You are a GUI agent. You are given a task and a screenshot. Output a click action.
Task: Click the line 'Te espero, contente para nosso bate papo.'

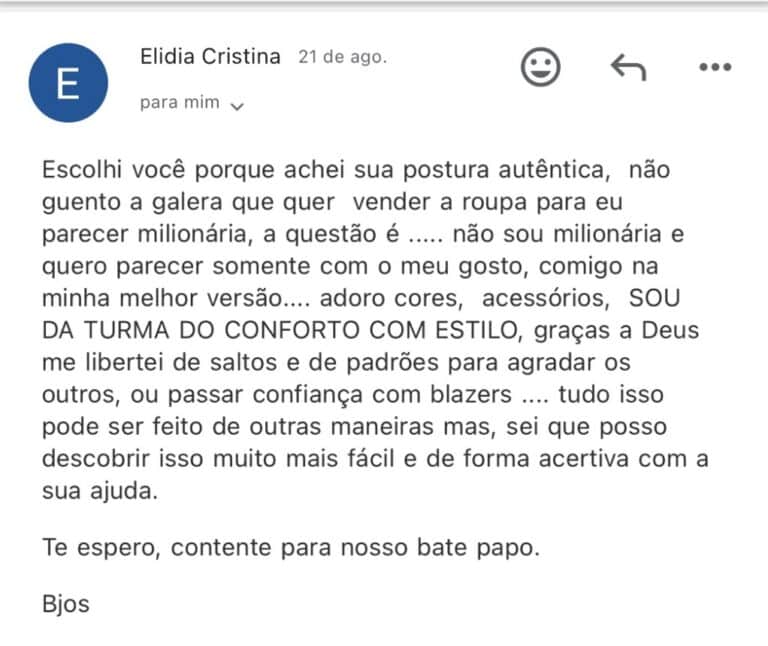coord(291,548)
